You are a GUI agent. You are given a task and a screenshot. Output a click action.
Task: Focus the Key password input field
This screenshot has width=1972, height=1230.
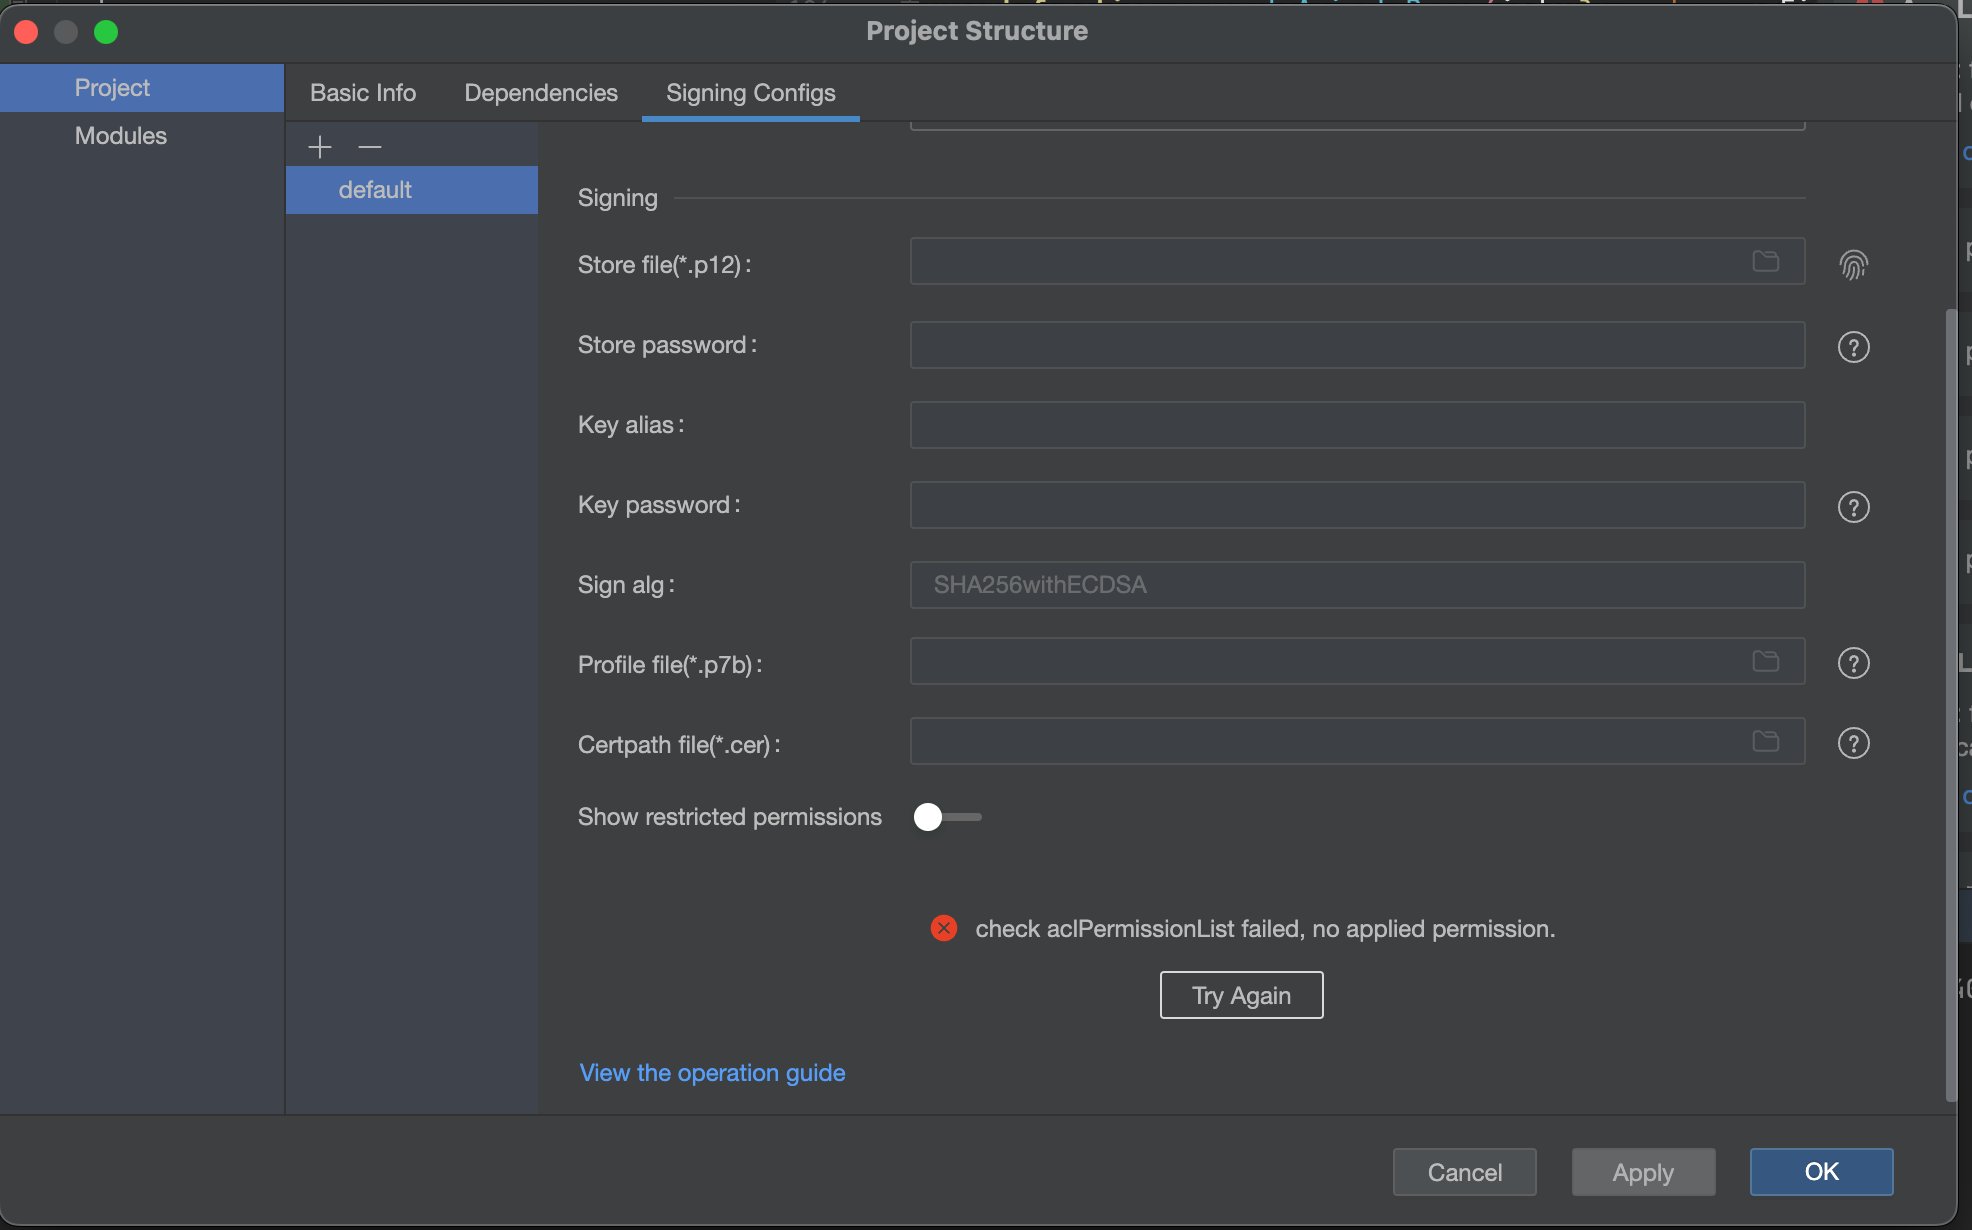click(1357, 505)
